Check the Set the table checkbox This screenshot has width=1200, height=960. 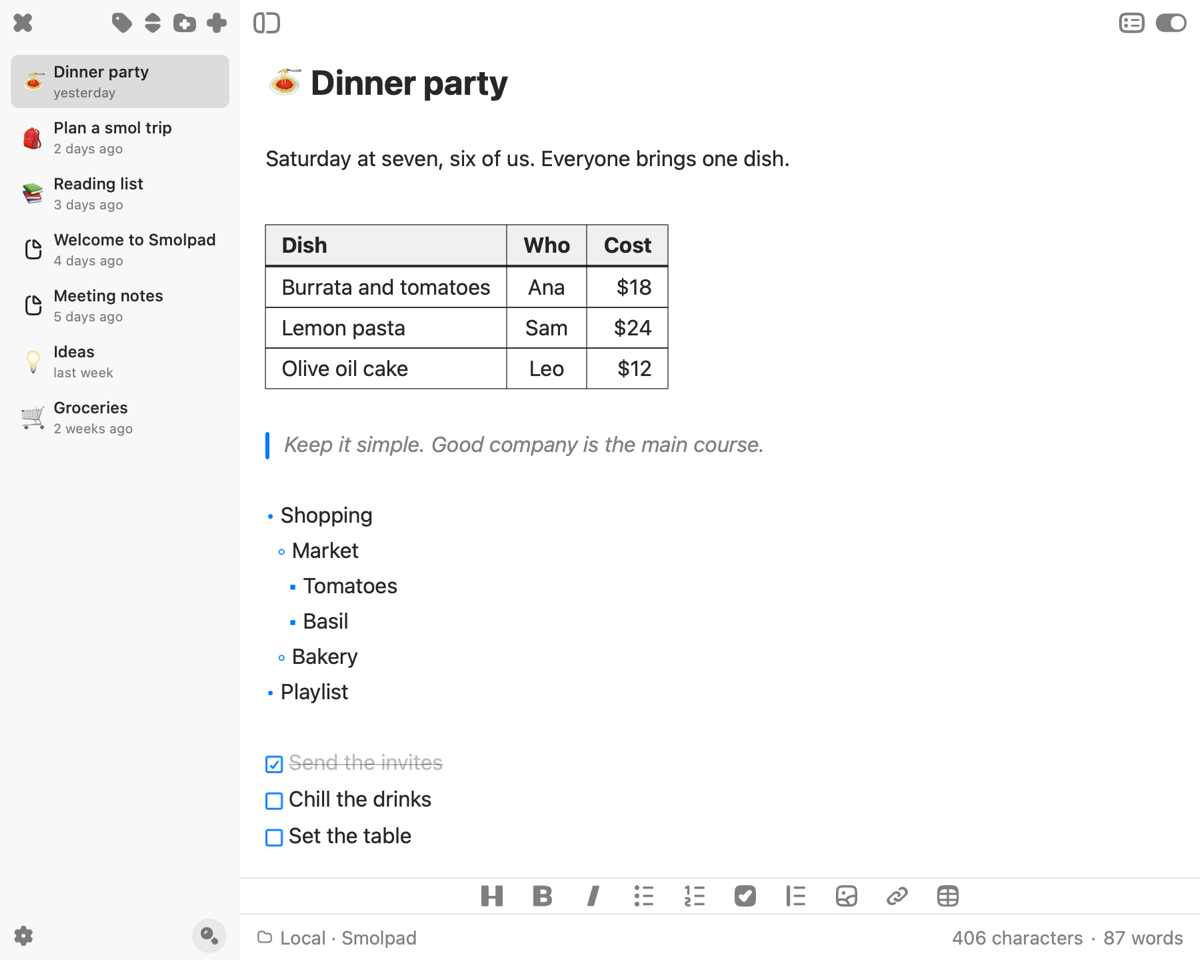pyautogui.click(x=274, y=837)
